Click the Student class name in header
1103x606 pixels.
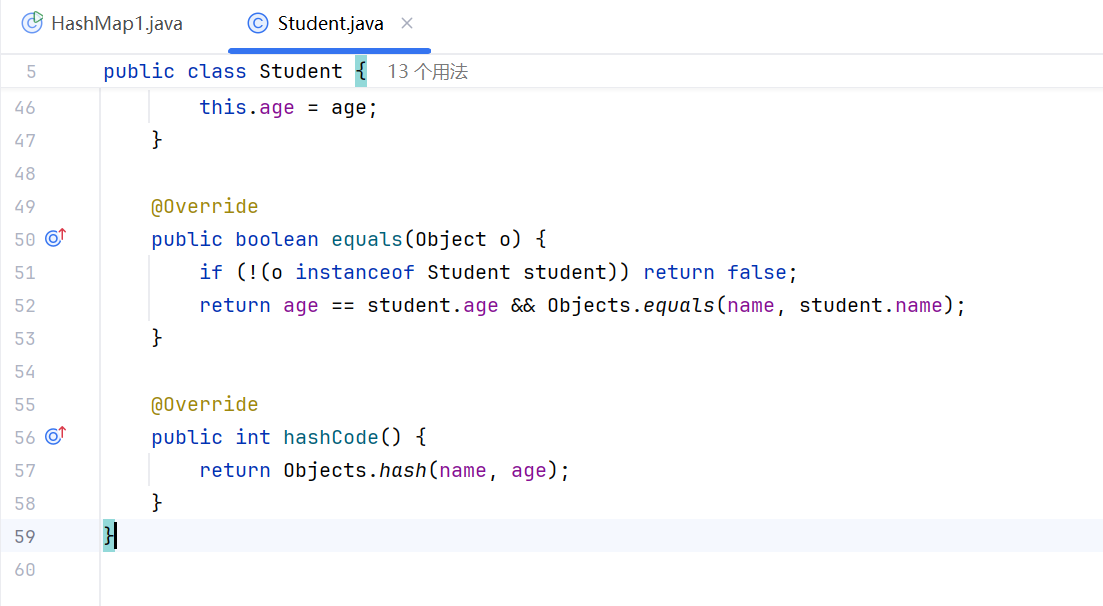300,72
